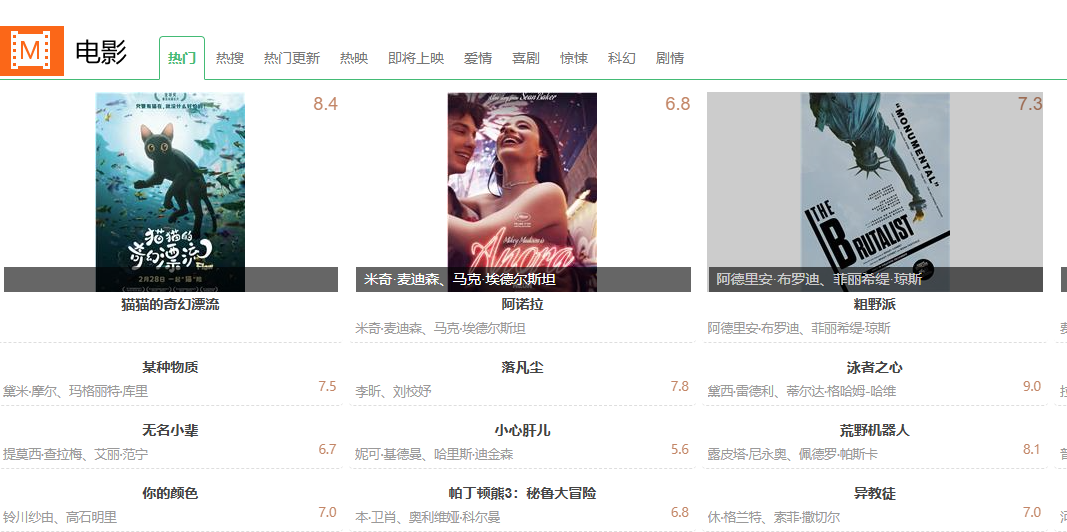Click cast text 本·卫肖、奥利维娅·科尔曼

(427, 517)
